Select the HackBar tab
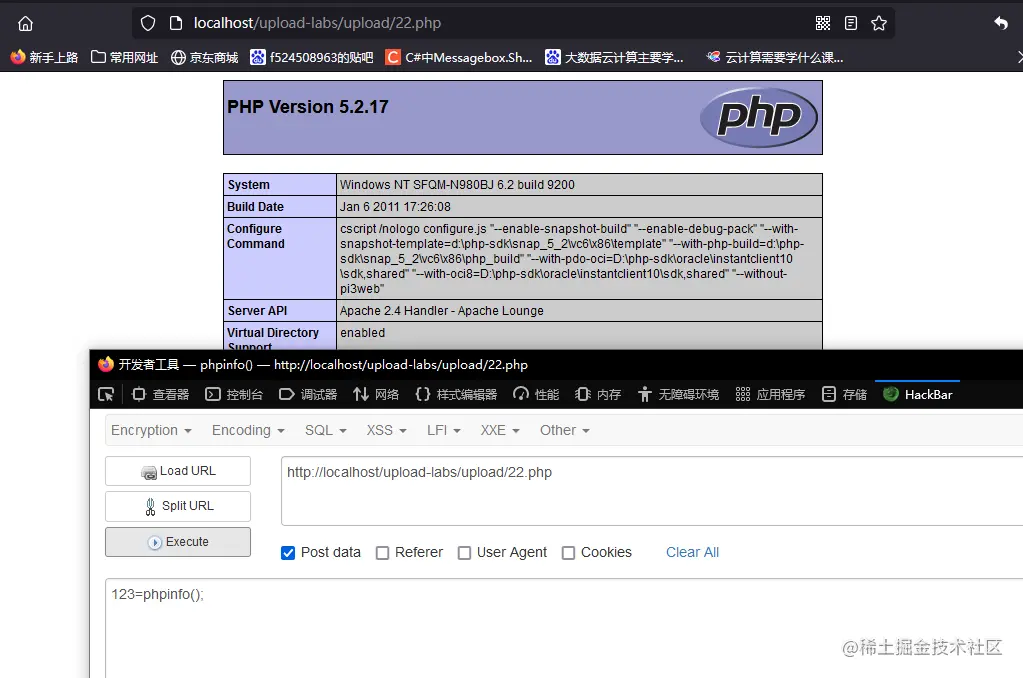Screen dimensions: 1023x678 tap(917, 395)
